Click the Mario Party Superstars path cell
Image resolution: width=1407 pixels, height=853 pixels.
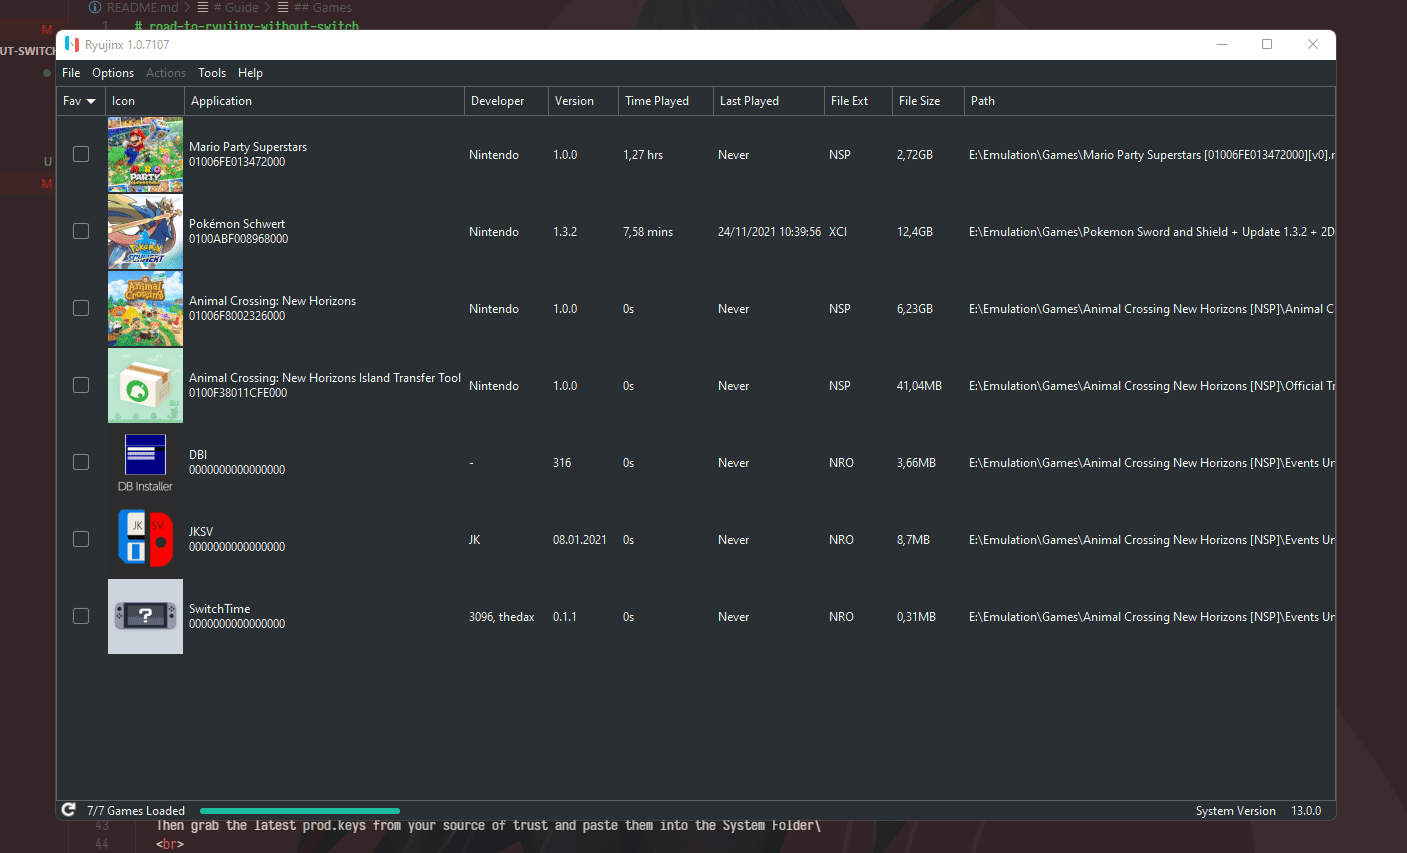click(1151, 155)
